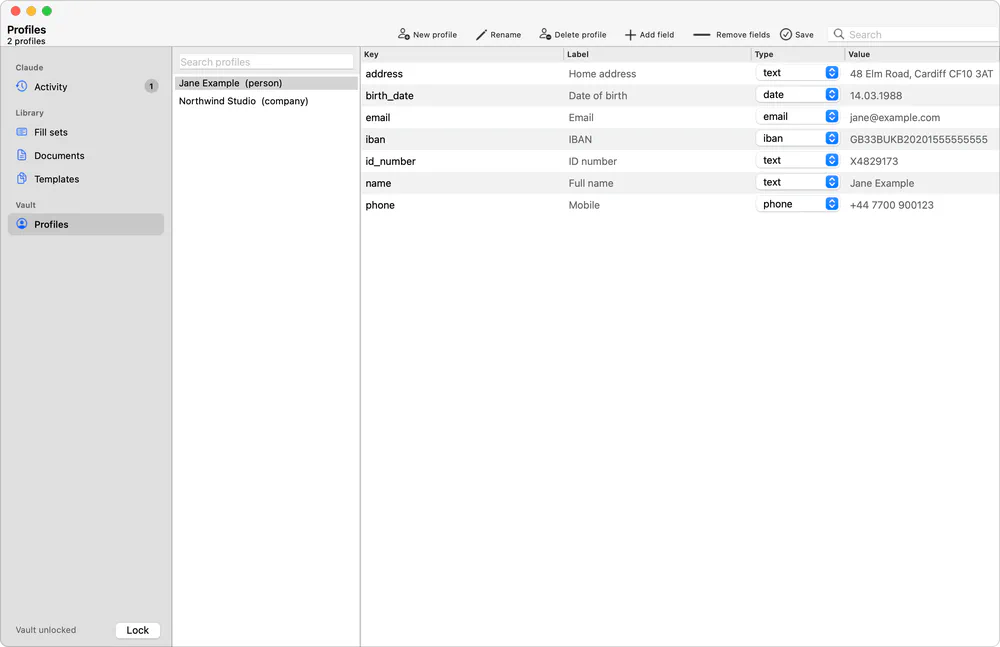Click the value +44 7700 900123

[x=892, y=205]
